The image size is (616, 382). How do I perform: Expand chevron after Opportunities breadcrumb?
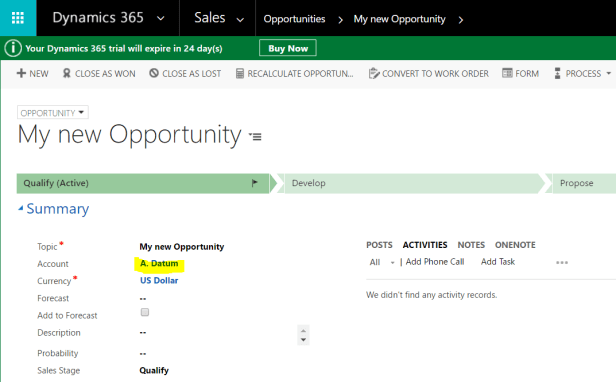(x=340, y=20)
